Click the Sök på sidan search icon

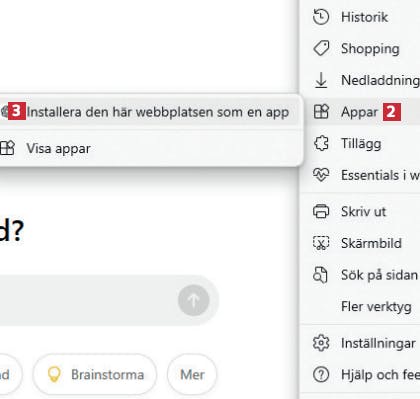320,275
